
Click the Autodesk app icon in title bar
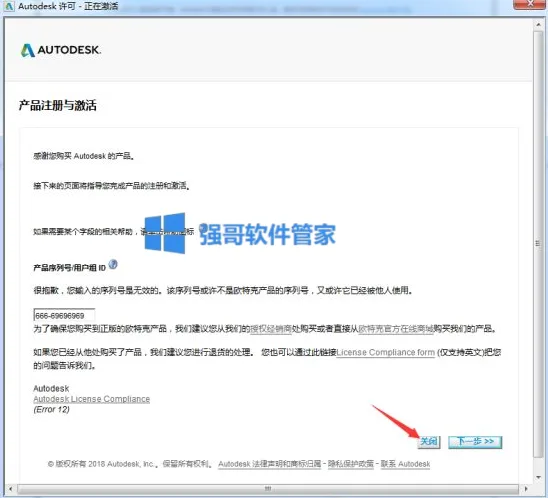pos(9,6)
